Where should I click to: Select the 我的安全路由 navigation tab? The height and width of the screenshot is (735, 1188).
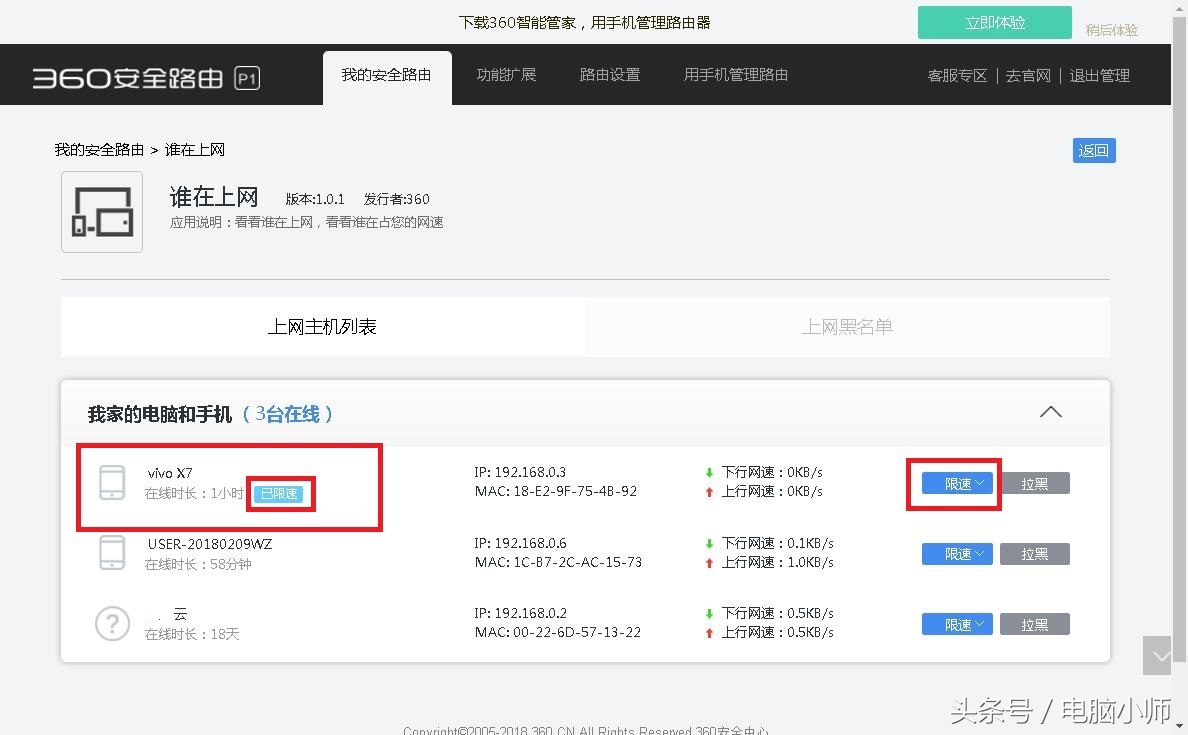pos(387,74)
